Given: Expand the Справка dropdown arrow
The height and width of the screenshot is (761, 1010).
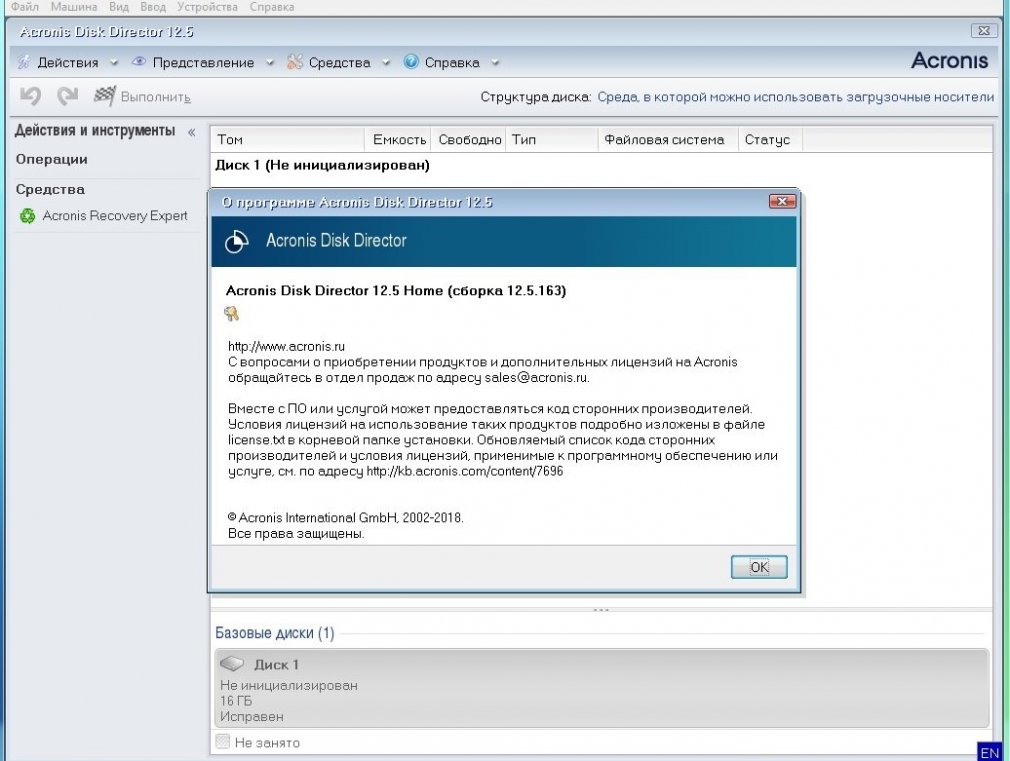Looking at the screenshot, I should pyautogui.click(x=495, y=63).
